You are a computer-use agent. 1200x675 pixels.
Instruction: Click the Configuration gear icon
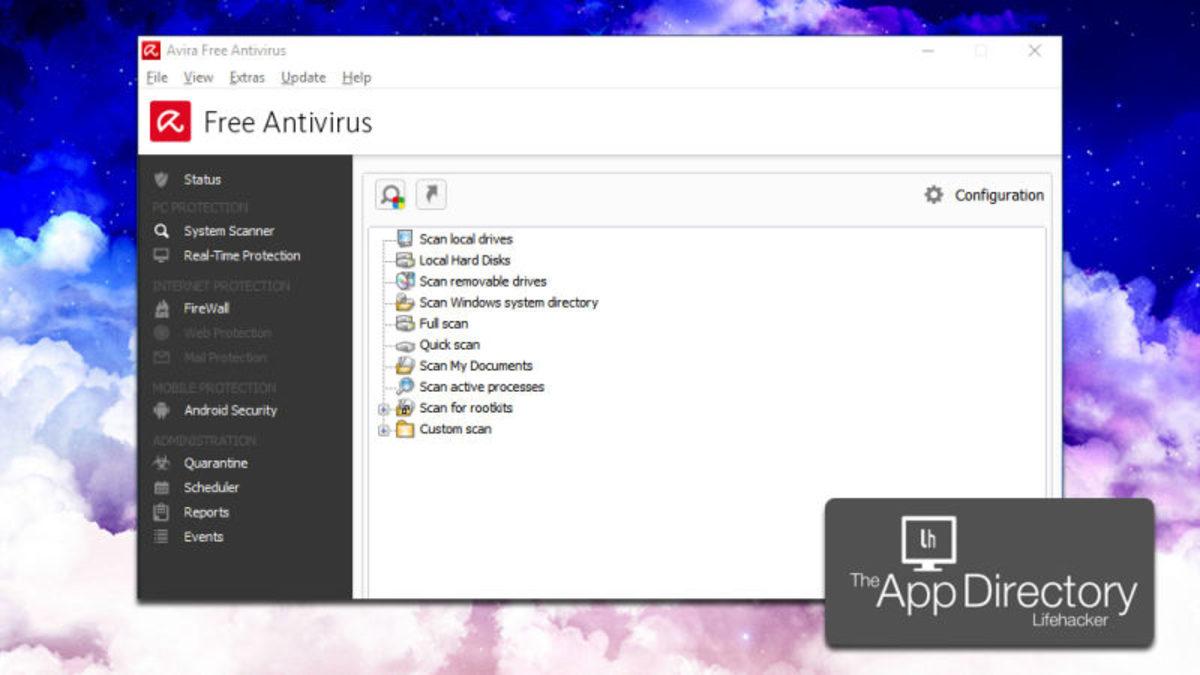pyautogui.click(x=933, y=195)
